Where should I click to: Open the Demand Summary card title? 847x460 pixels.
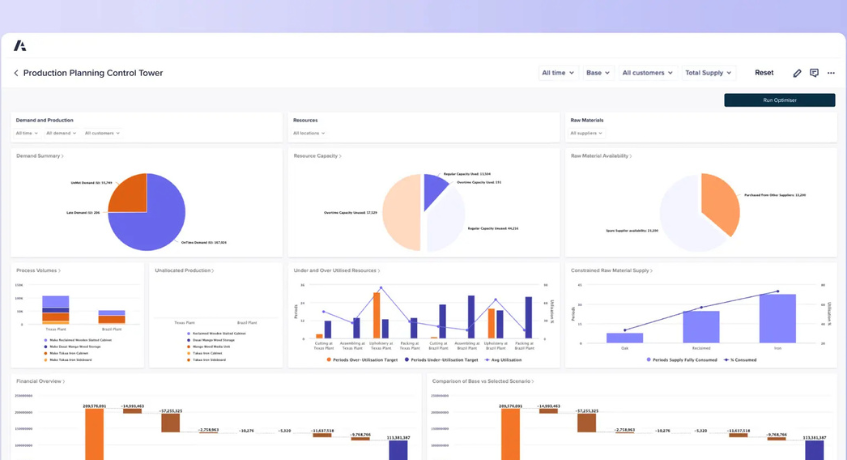tap(39, 156)
